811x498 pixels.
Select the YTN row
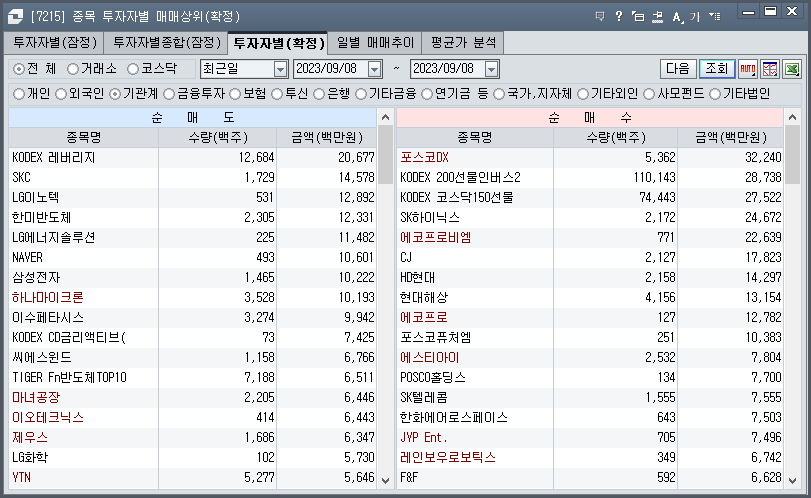(193, 478)
